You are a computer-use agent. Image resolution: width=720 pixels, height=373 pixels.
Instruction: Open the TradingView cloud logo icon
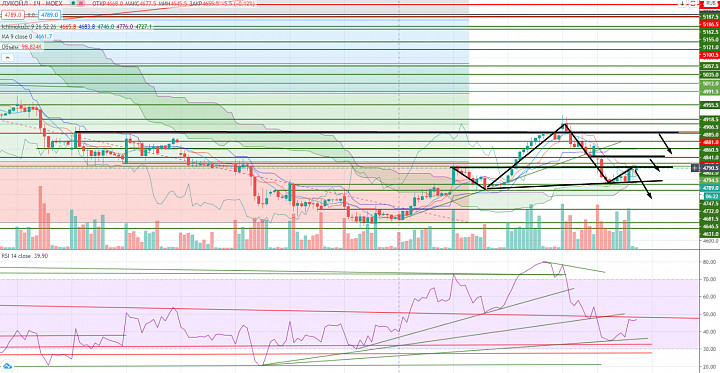(x=8, y=367)
